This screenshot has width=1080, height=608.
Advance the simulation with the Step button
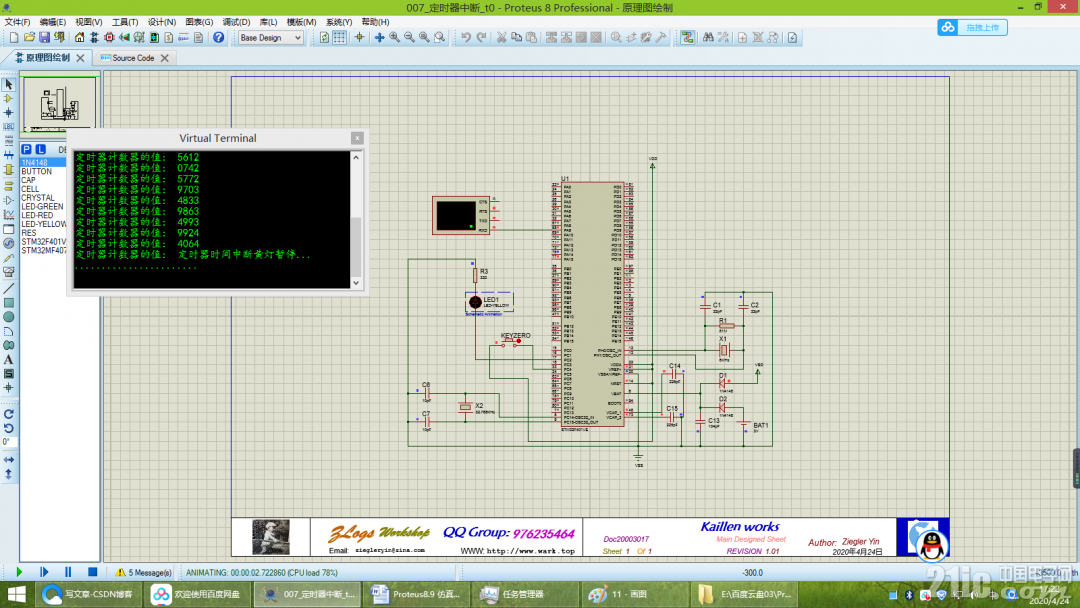(x=43, y=572)
